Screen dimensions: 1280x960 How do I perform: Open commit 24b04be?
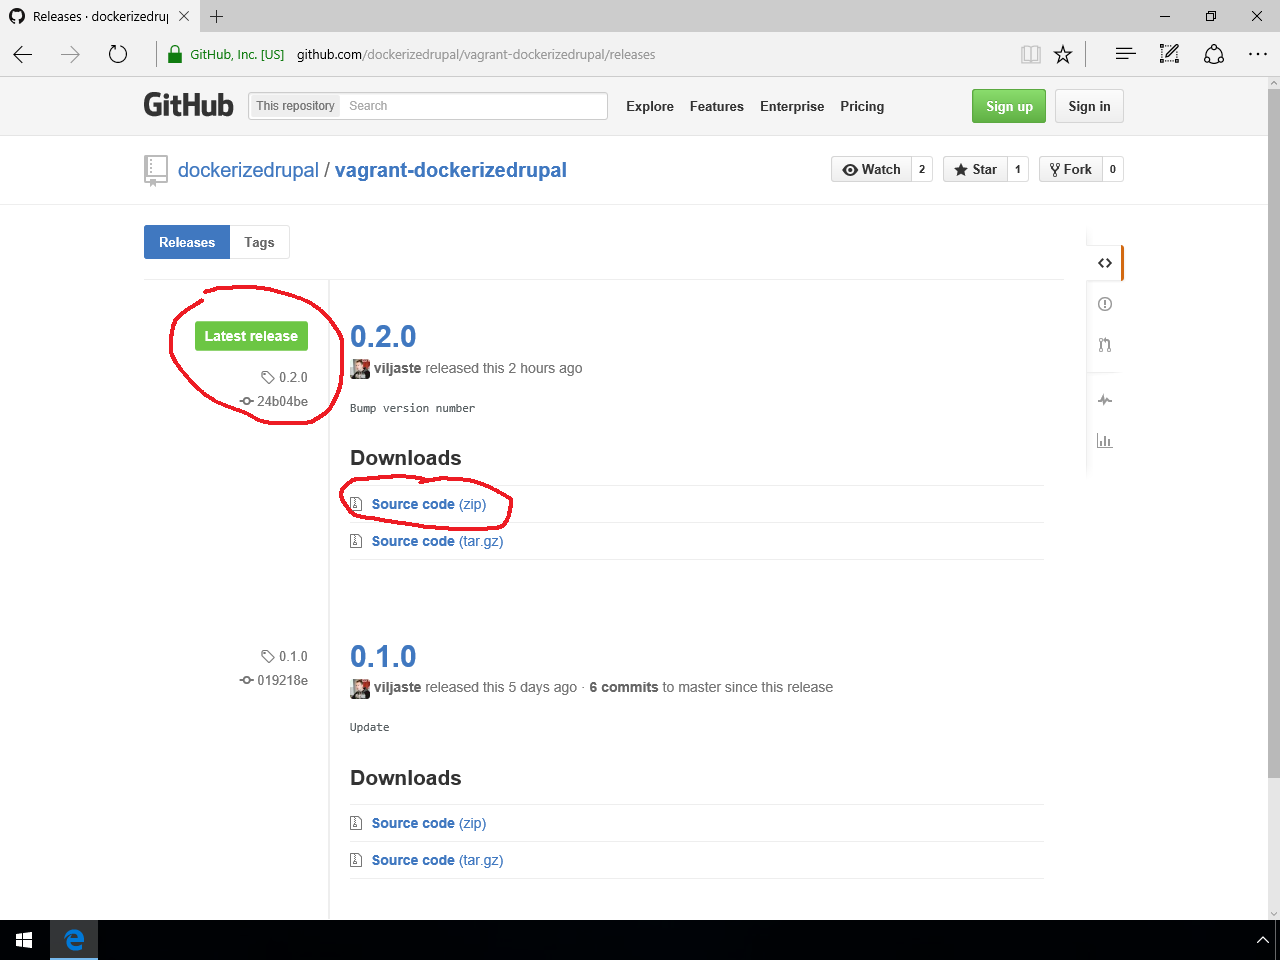(x=274, y=401)
